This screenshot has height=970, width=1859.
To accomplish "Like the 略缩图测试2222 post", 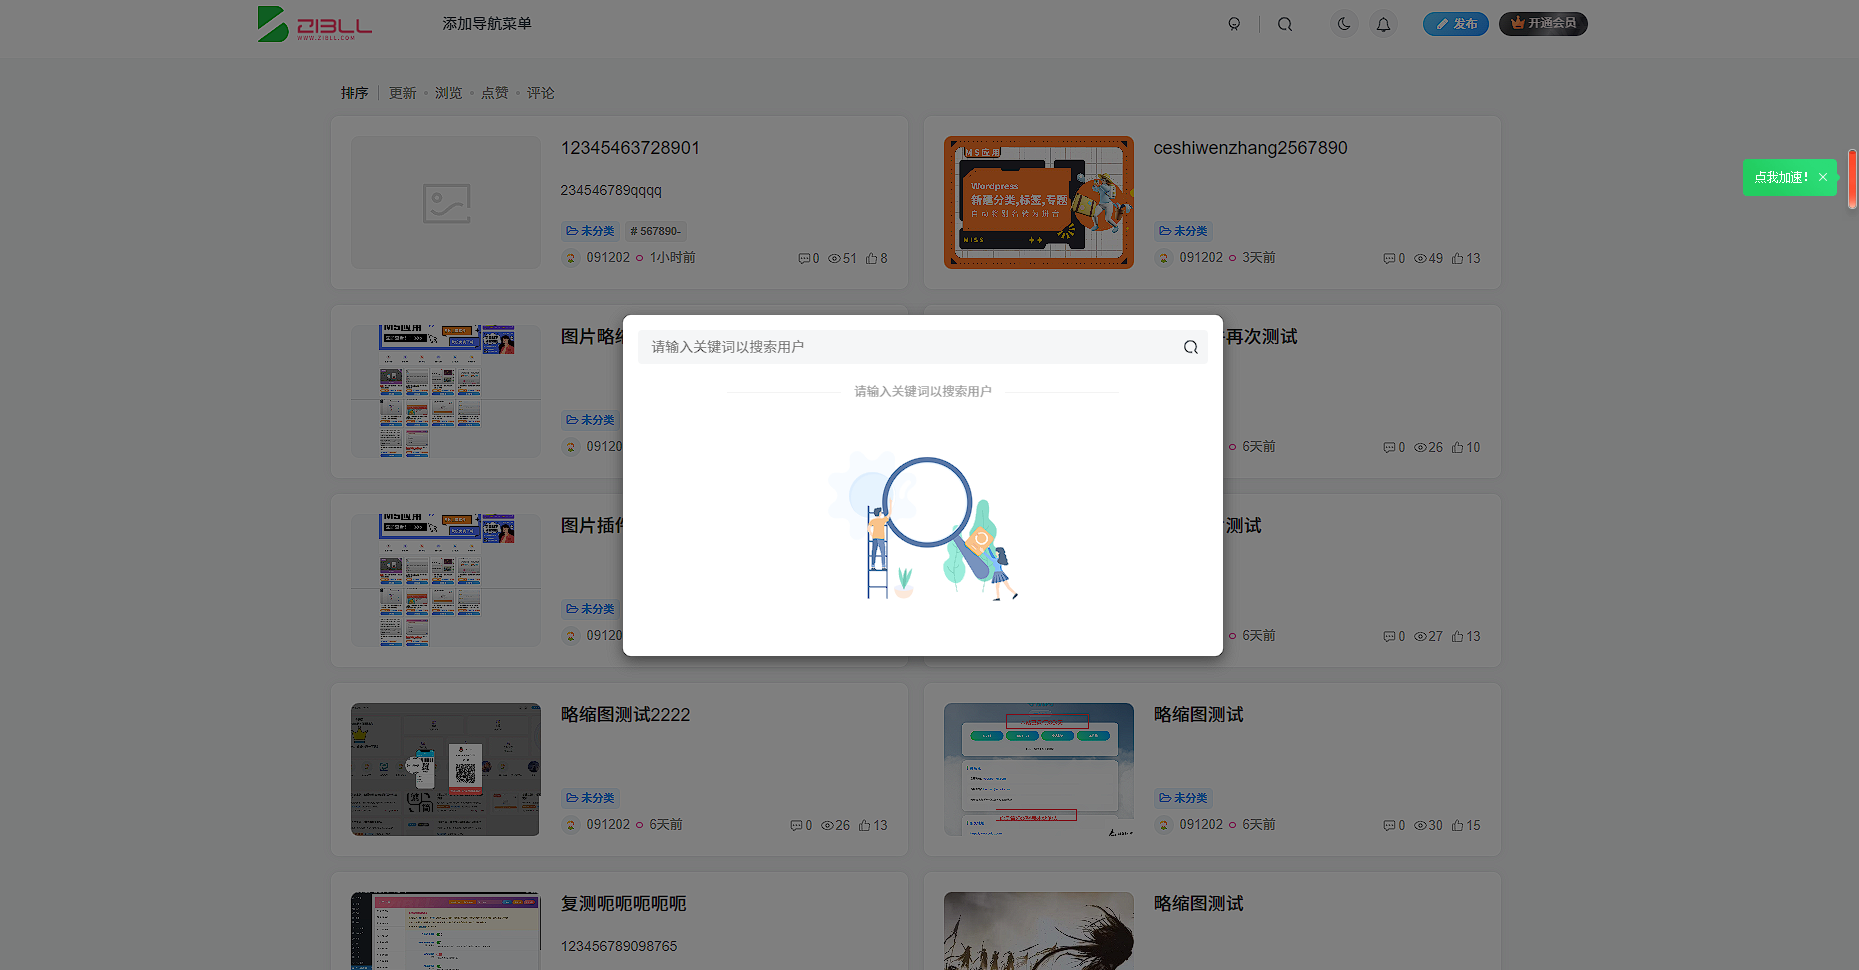I will (866, 824).
